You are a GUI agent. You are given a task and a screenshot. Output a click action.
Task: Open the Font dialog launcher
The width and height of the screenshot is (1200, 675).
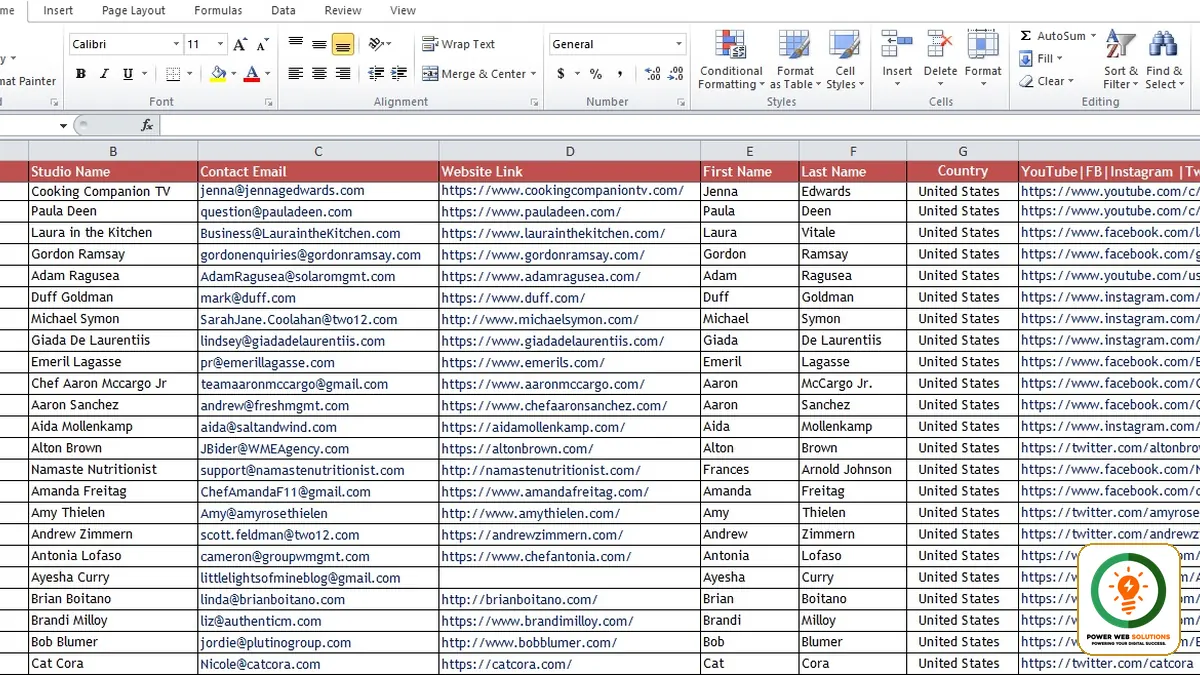point(268,102)
